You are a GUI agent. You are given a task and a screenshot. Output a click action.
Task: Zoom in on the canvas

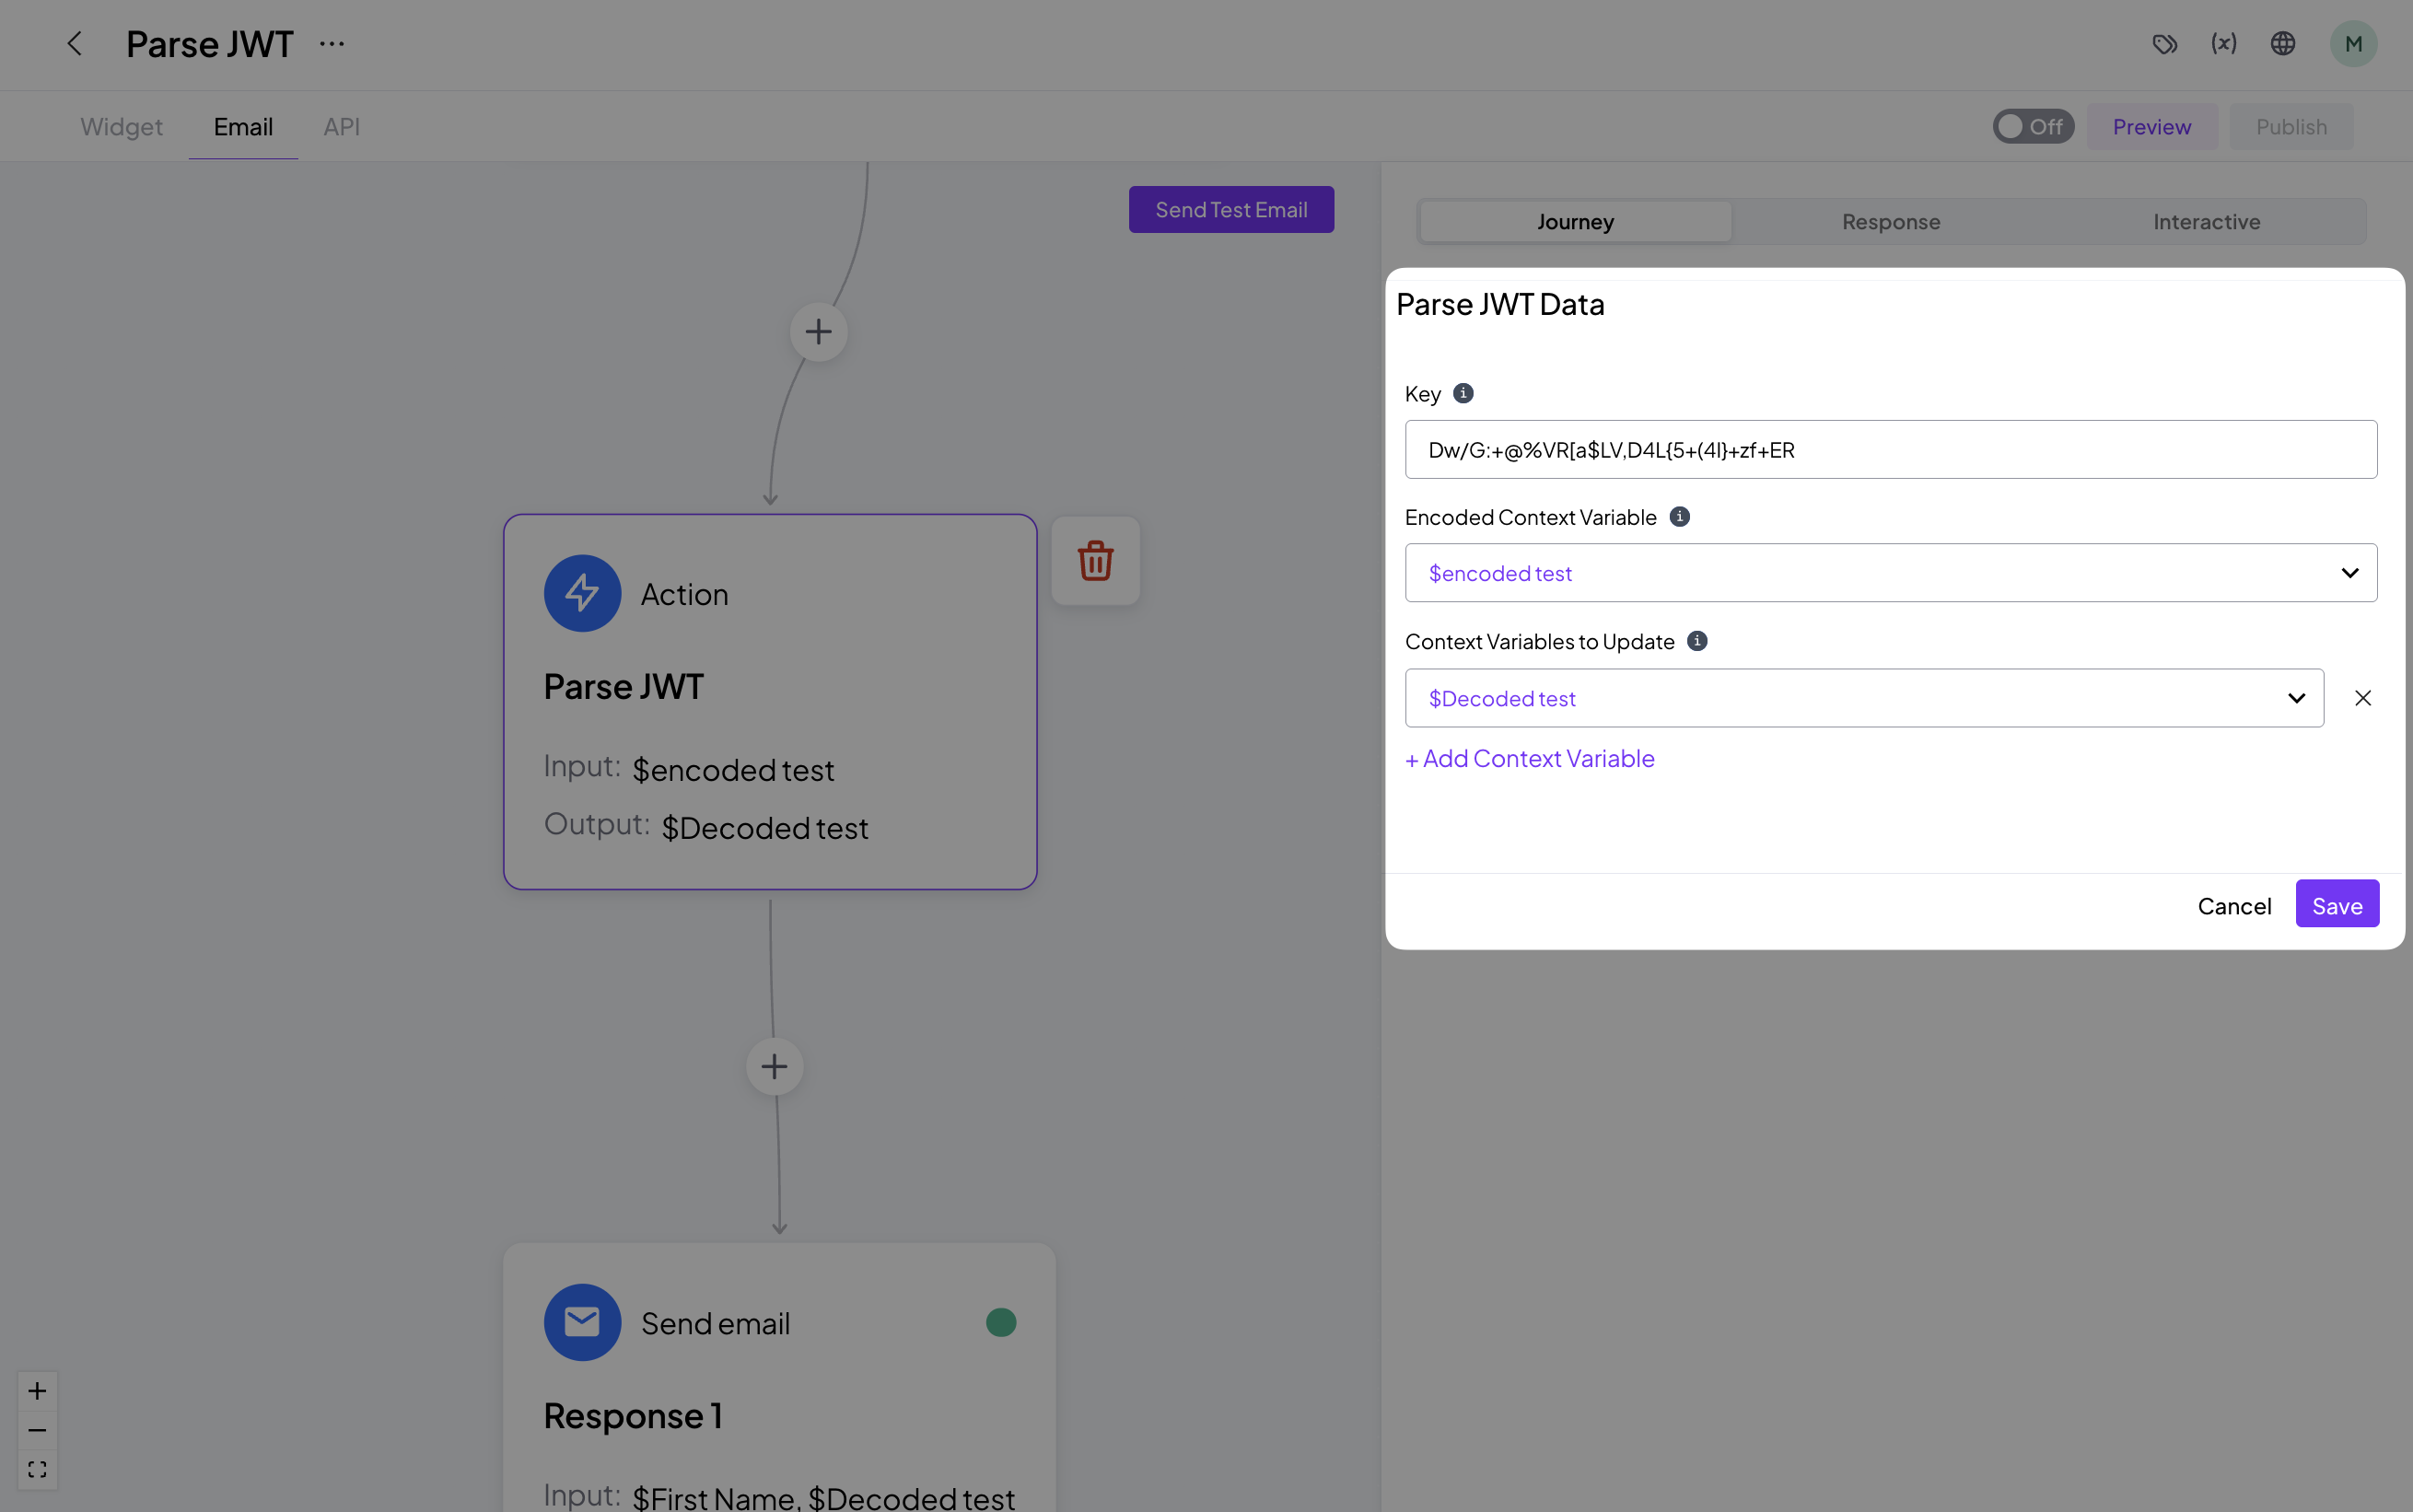37,1391
